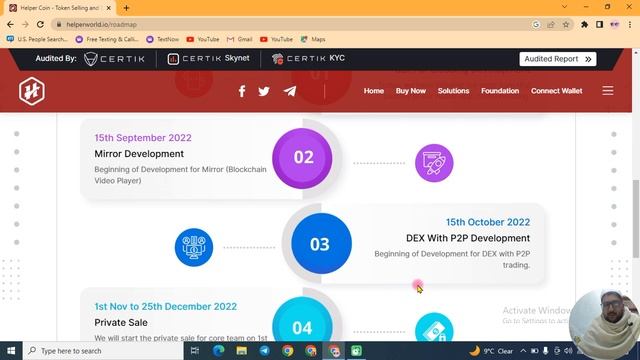640x360 pixels.
Task: Open Chrome side panel icon
Action: click(x=599, y=24)
